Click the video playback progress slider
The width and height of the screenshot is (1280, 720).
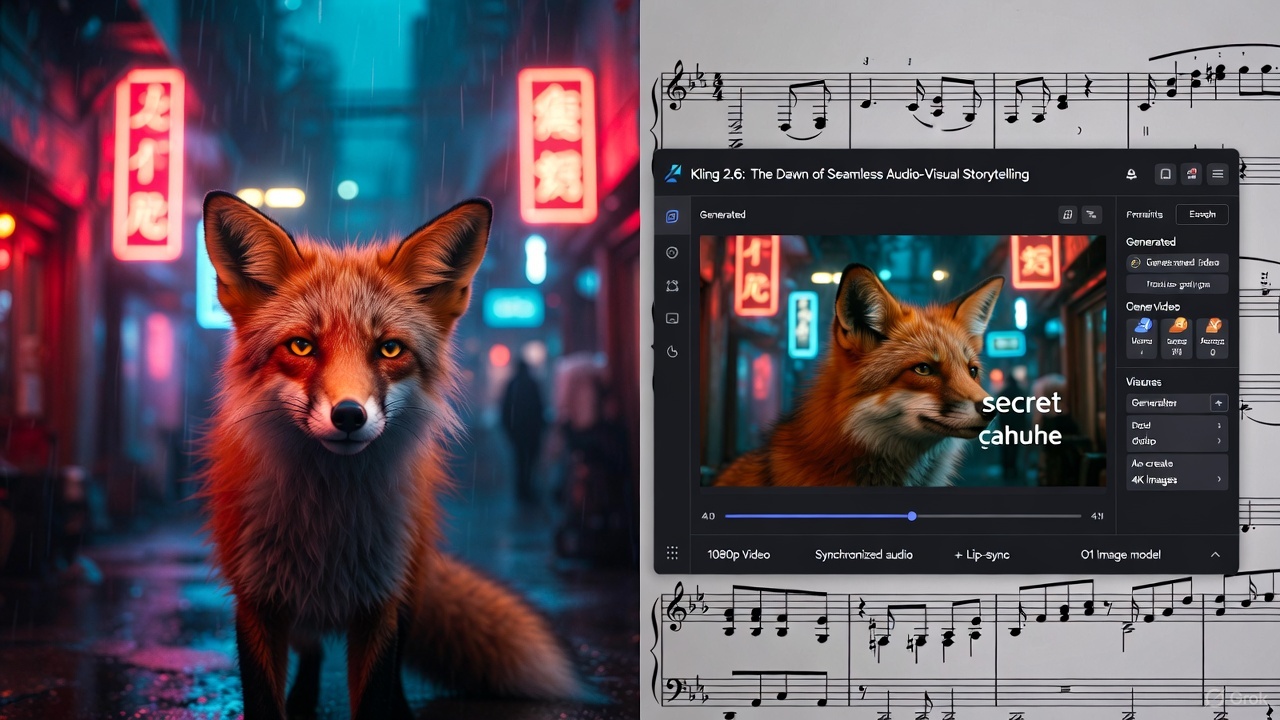(x=910, y=516)
